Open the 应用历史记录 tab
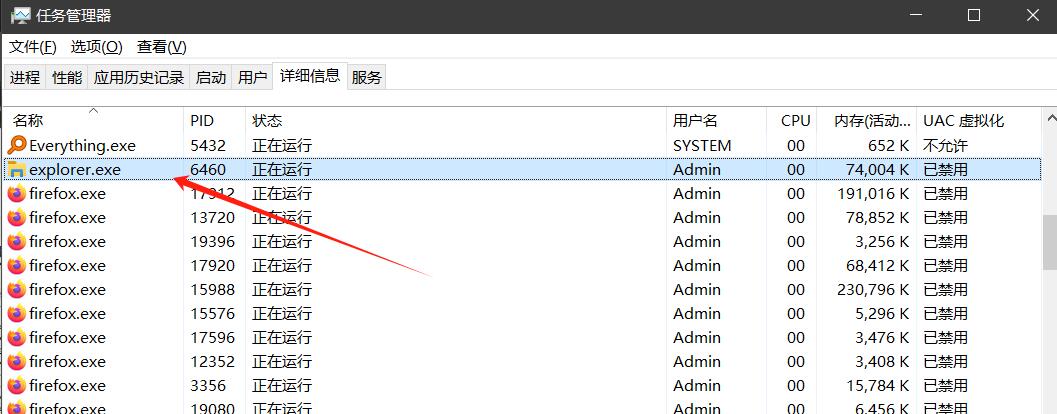This screenshot has width=1057, height=414. point(139,78)
